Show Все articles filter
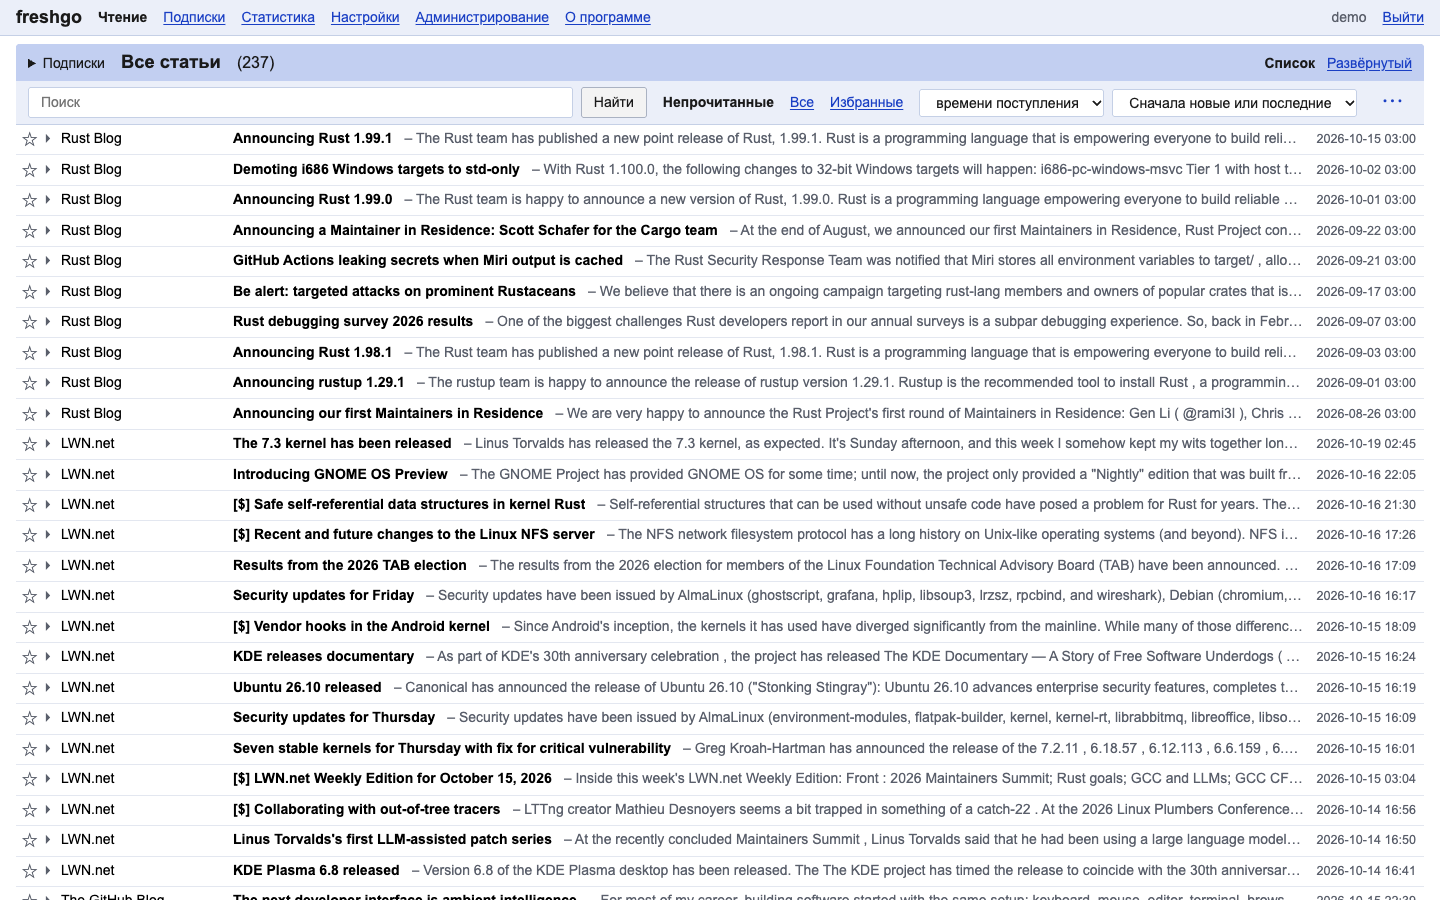Viewport: 1440px width, 900px height. coord(802,102)
